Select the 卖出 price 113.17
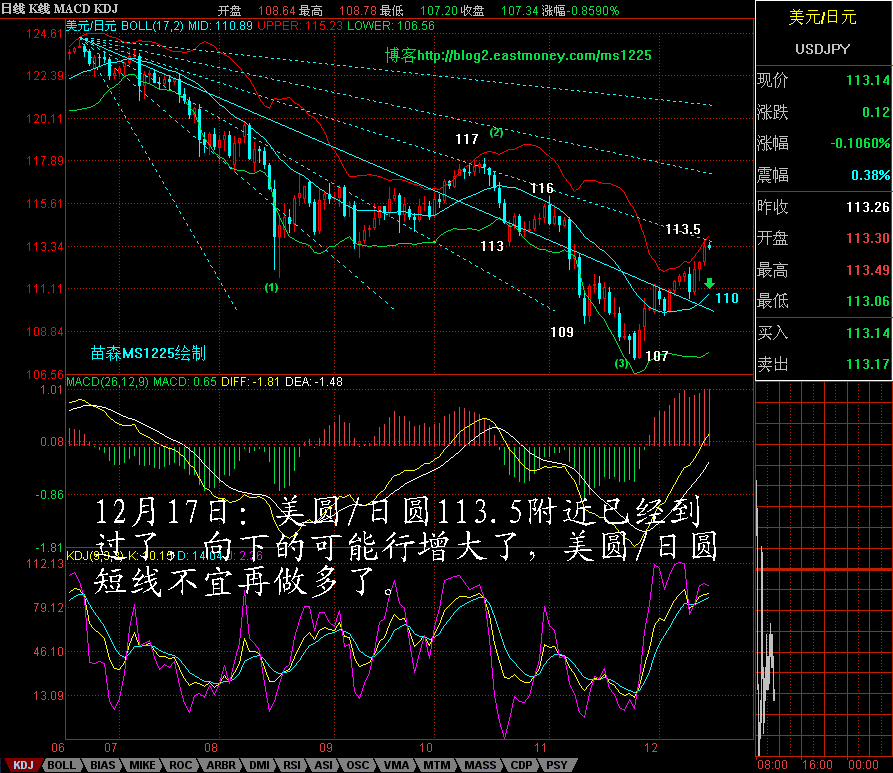Image resolution: width=893 pixels, height=773 pixels. (867, 363)
